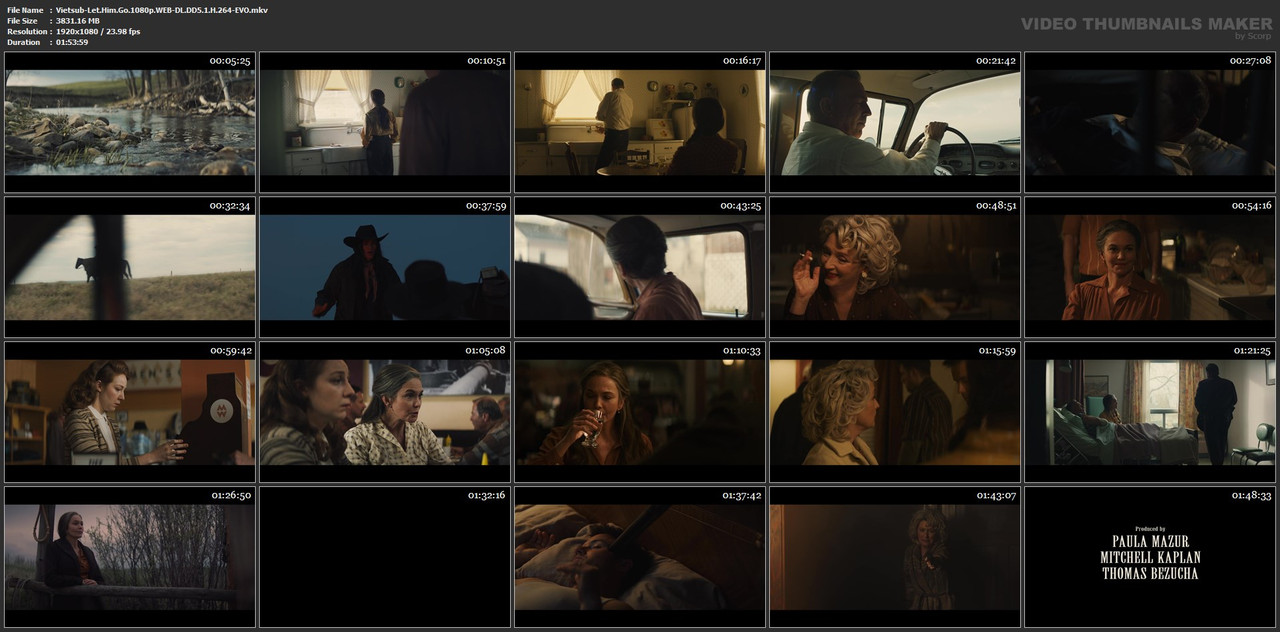Click the timestamp 01:32:16 label
The width and height of the screenshot is (1280, 632).
[485, 496]
